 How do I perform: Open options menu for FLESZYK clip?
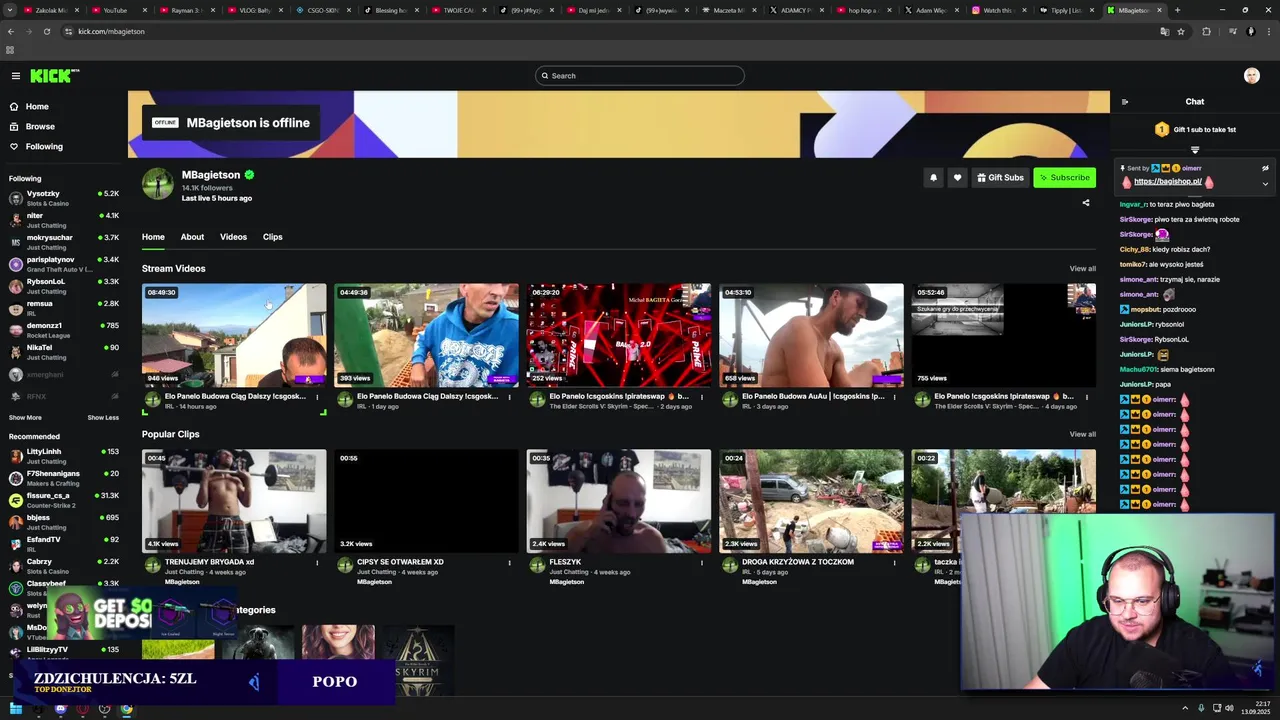tap(702, 563)
